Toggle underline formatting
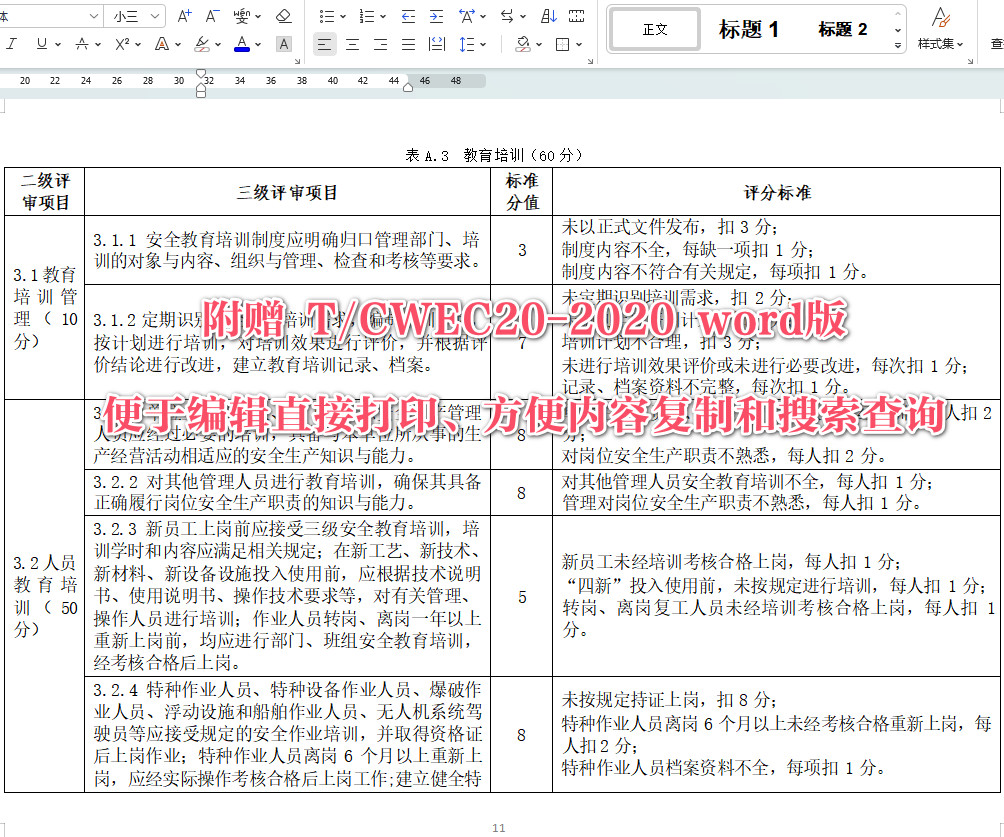This screenshot has height=837, width=1004. pos(41,43)
